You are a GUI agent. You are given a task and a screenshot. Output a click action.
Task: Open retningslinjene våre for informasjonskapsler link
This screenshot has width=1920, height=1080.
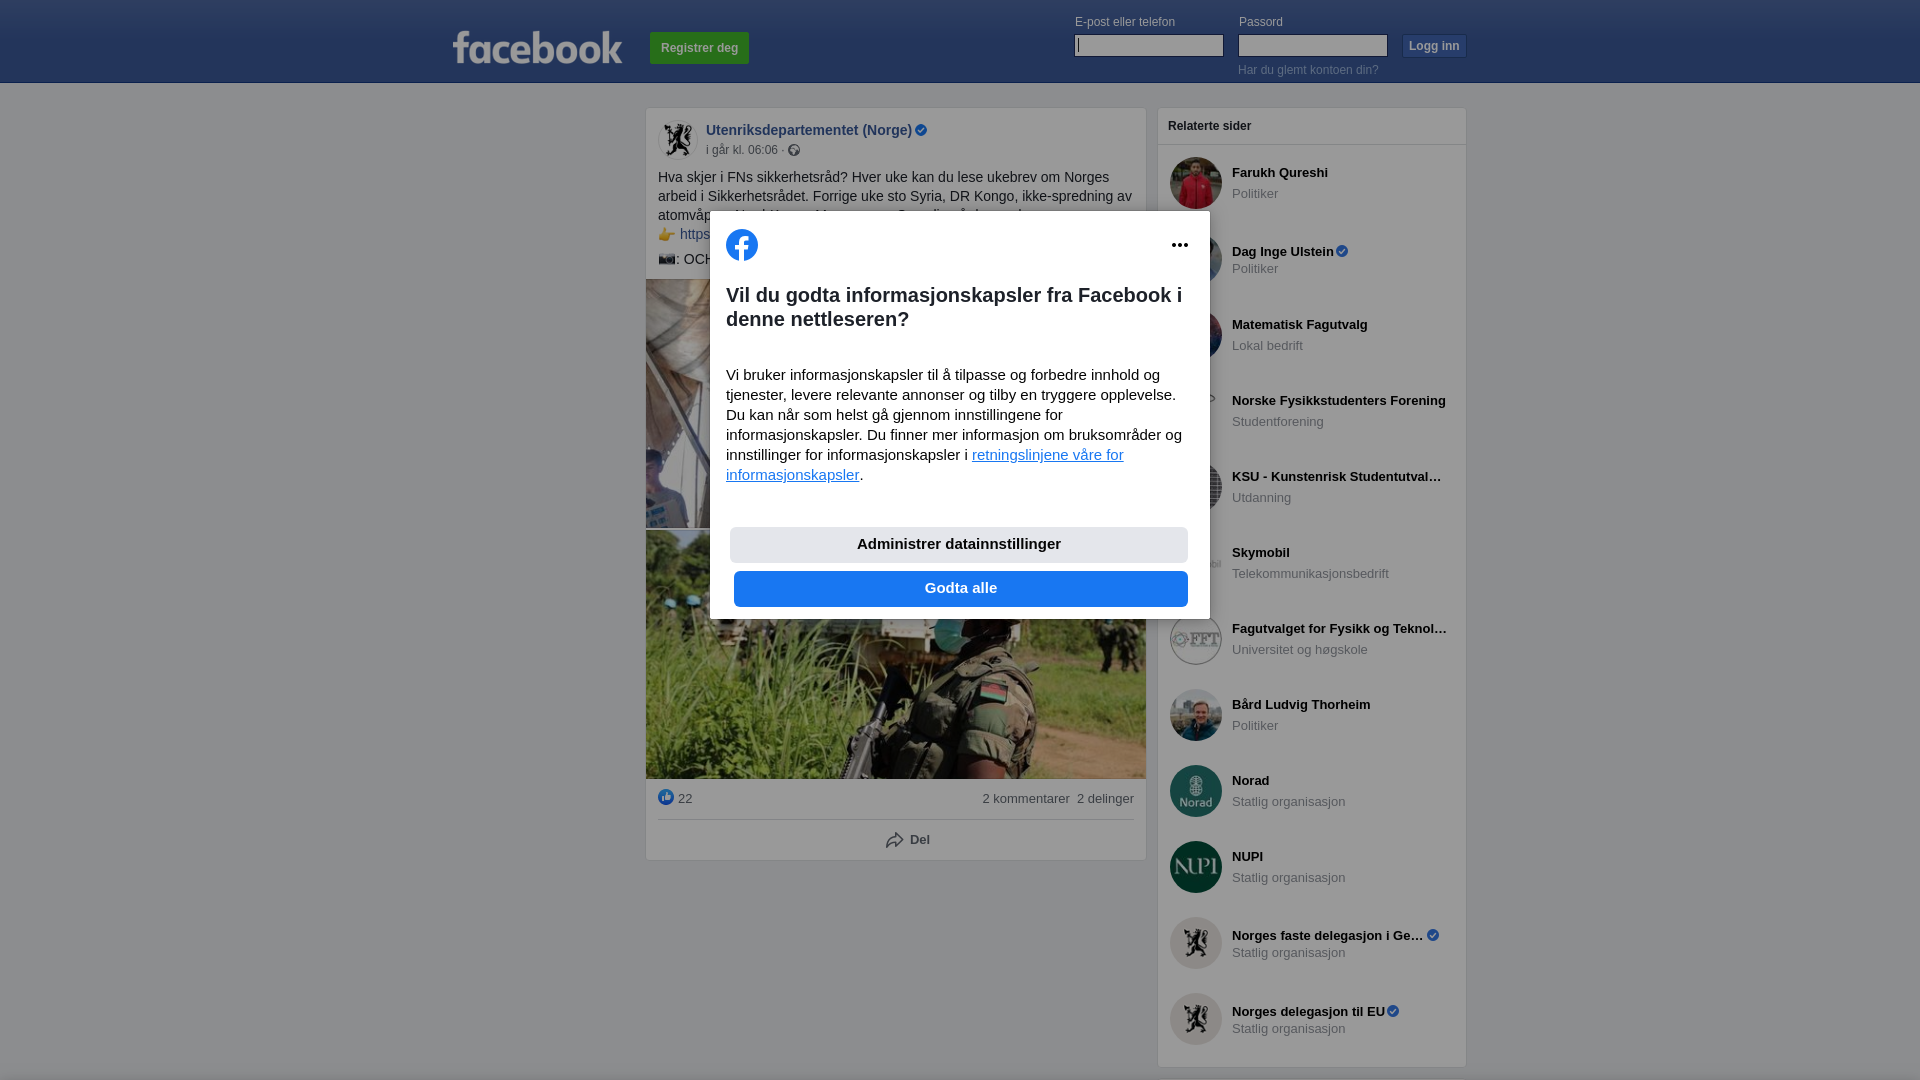(925, 465)
